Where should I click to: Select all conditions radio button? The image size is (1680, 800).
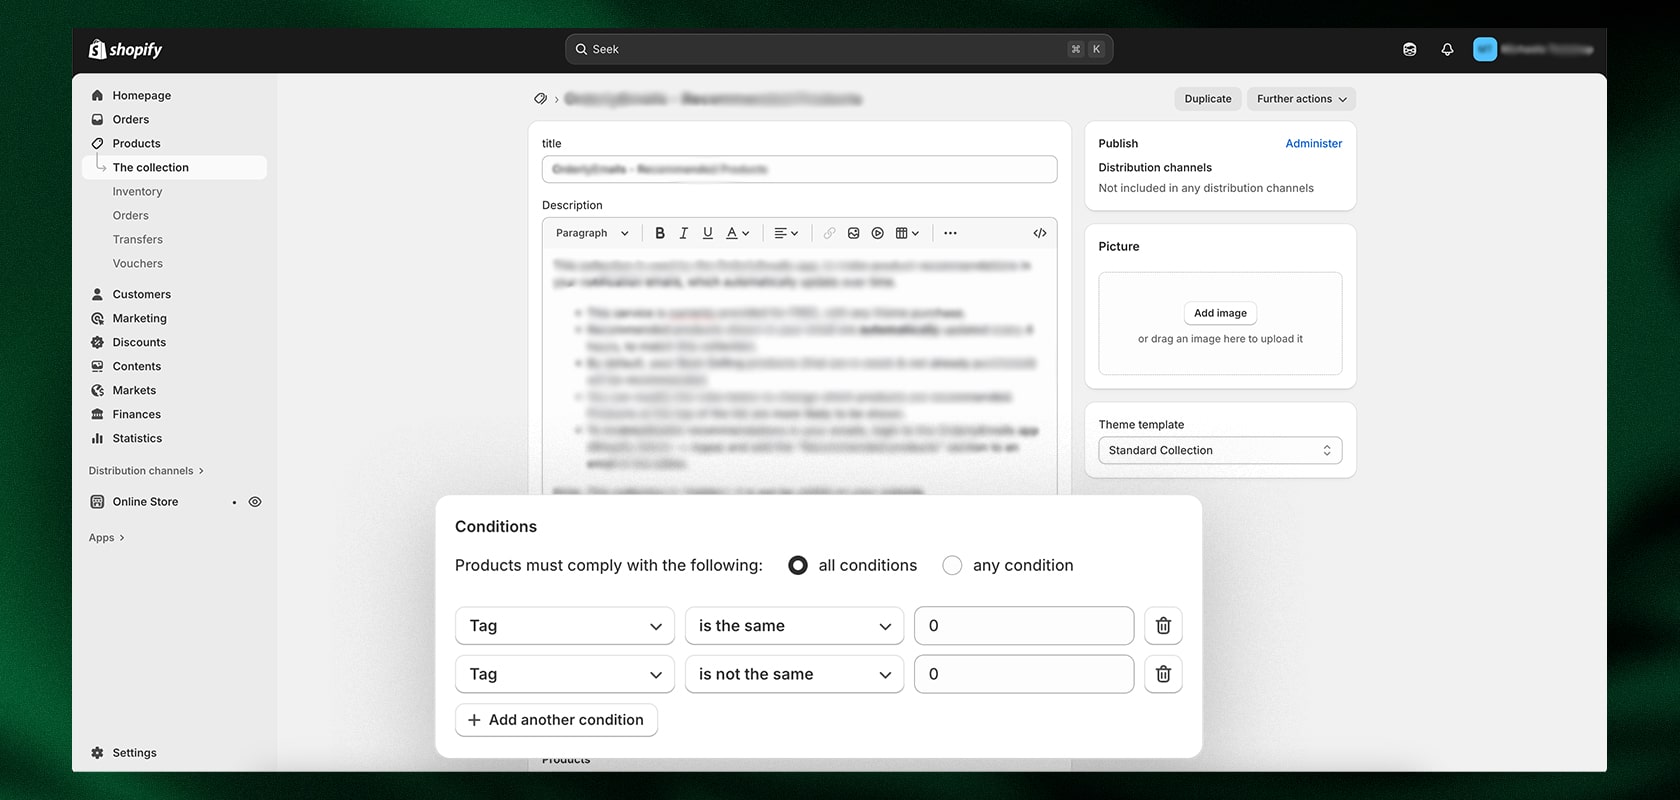click(798, 566)
